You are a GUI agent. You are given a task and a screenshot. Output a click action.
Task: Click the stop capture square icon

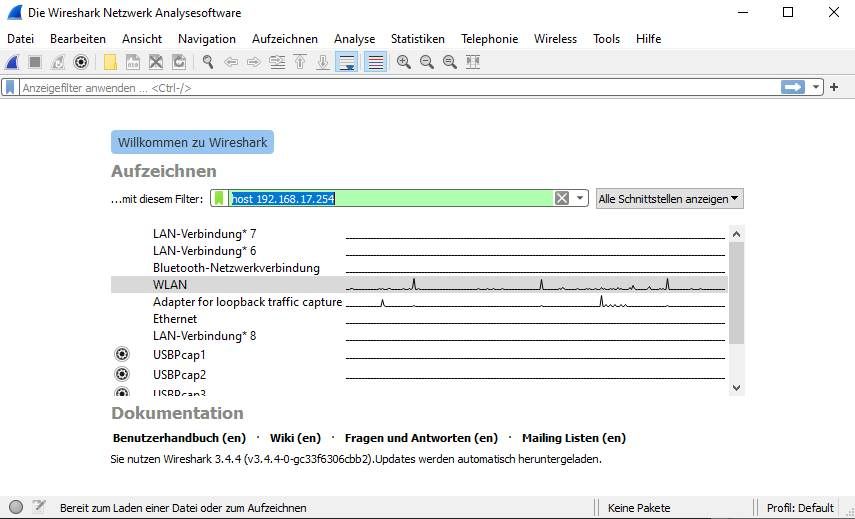point(35,62)
